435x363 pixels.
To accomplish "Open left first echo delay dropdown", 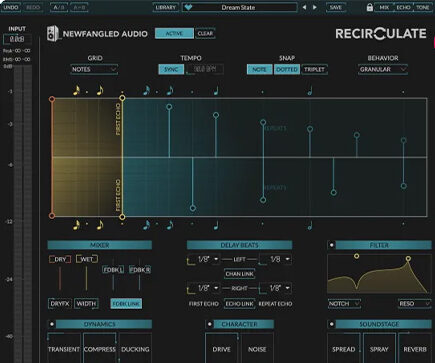I will pyautogui.click(x=203, y=259).
